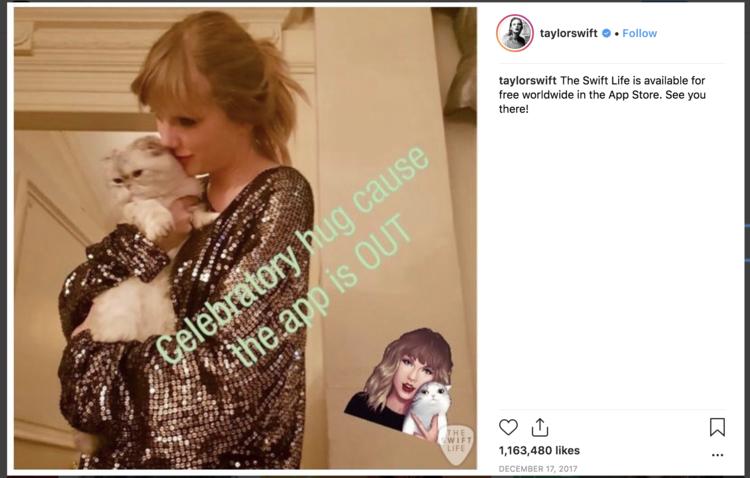Viewport: 750px width, 478px height.
Task: Click the caption sentence mentioning the App Store
Action: [602, 88]
